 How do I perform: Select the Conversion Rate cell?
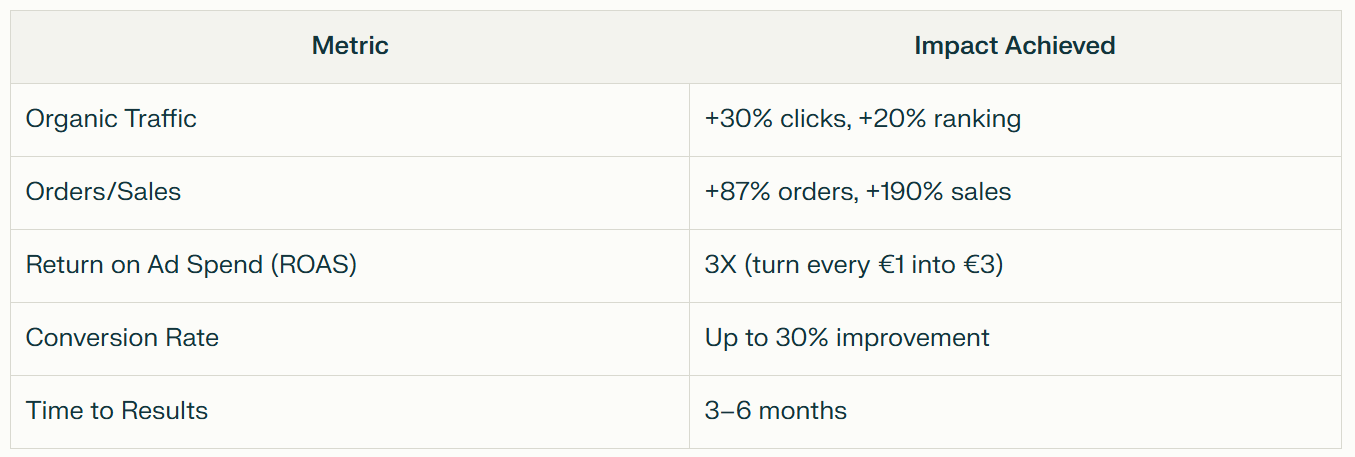(x=350, y=339)
